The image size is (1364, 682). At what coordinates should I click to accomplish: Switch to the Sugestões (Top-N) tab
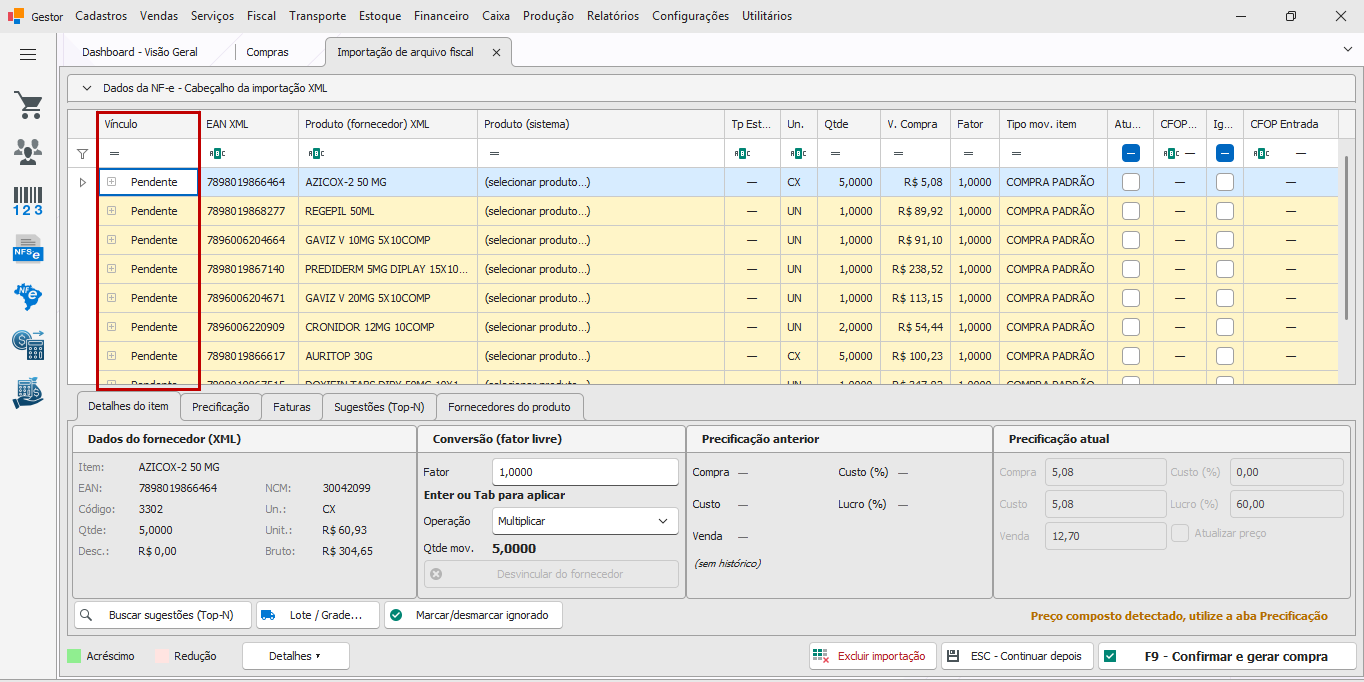pyautogui.click(x=379, y=407)
